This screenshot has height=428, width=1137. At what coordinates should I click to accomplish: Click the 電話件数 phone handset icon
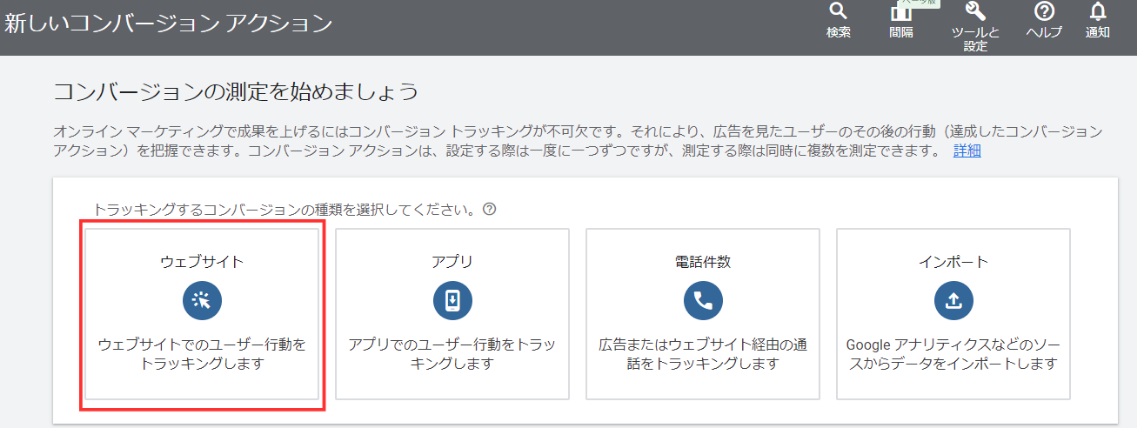(703, 300)
